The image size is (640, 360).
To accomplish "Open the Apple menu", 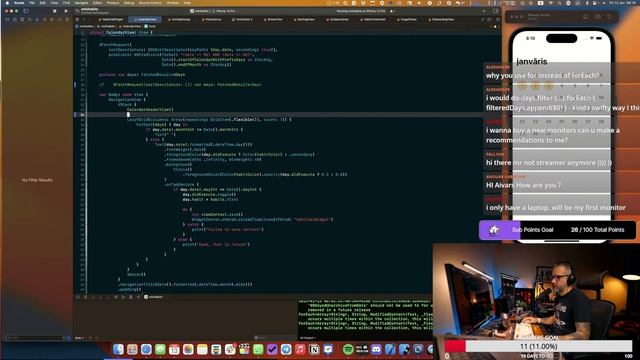I will (x=7, y=3).
